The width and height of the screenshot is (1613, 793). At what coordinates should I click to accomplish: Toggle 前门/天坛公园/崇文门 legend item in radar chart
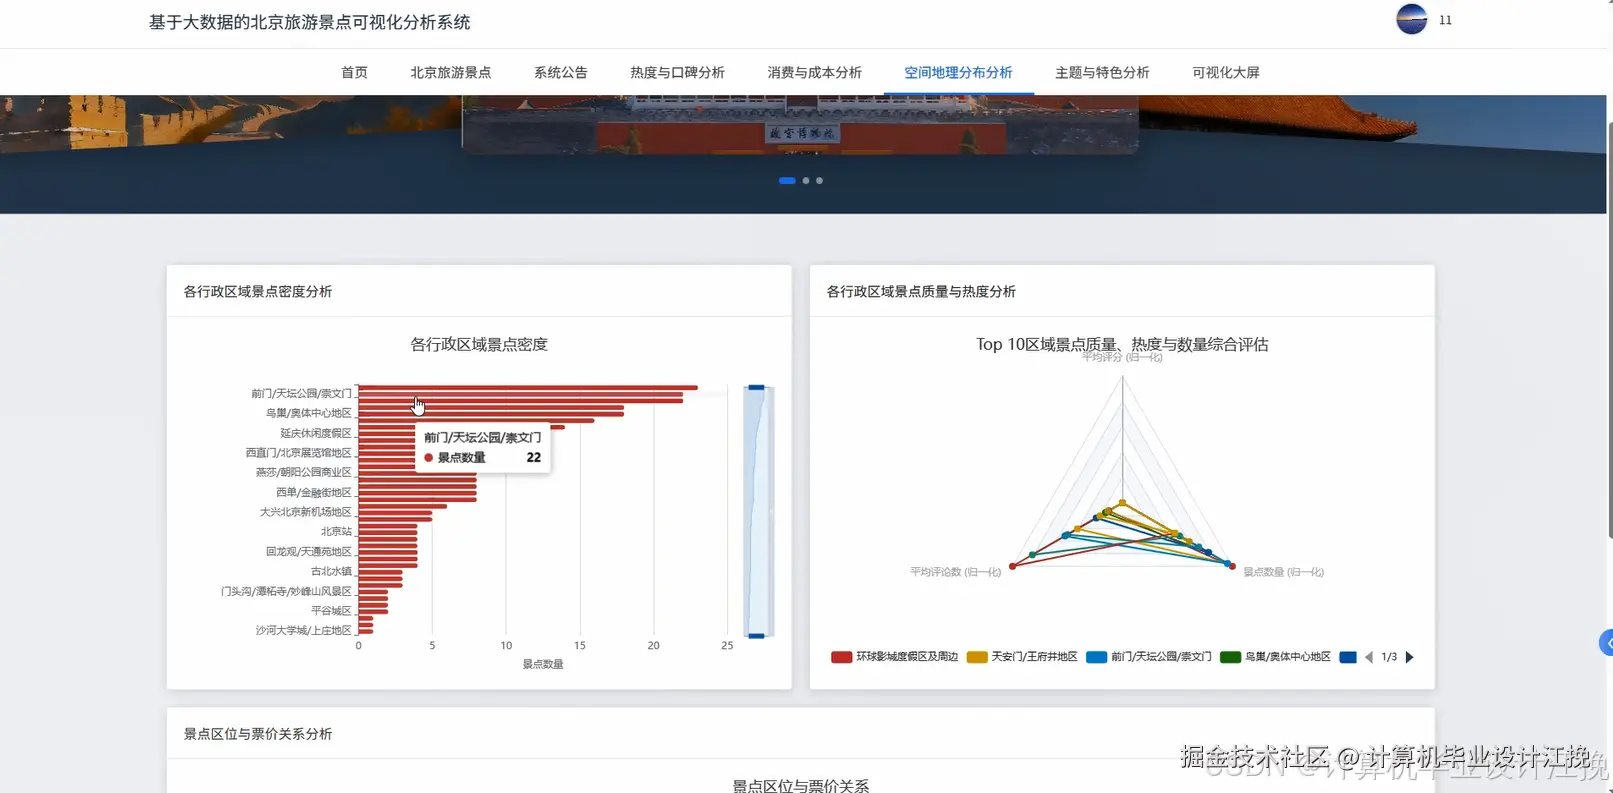coord(1148,657)
